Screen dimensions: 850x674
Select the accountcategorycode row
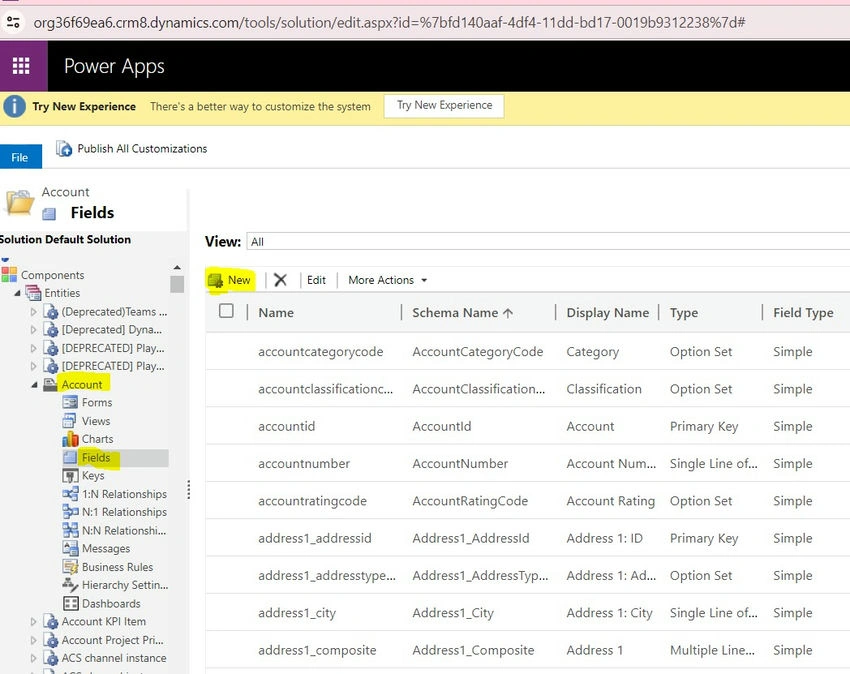pyautogui.click(x=527, y=351)
